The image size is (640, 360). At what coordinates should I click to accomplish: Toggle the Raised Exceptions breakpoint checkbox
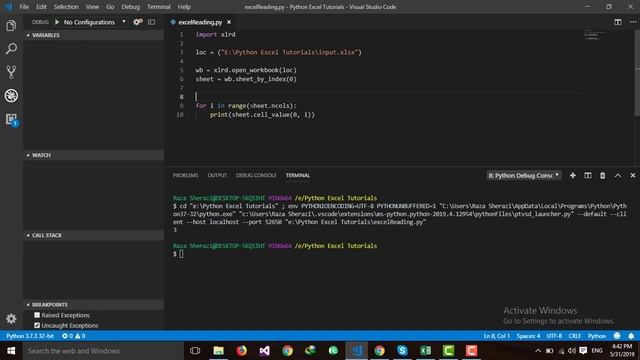(x=37, y=315)
